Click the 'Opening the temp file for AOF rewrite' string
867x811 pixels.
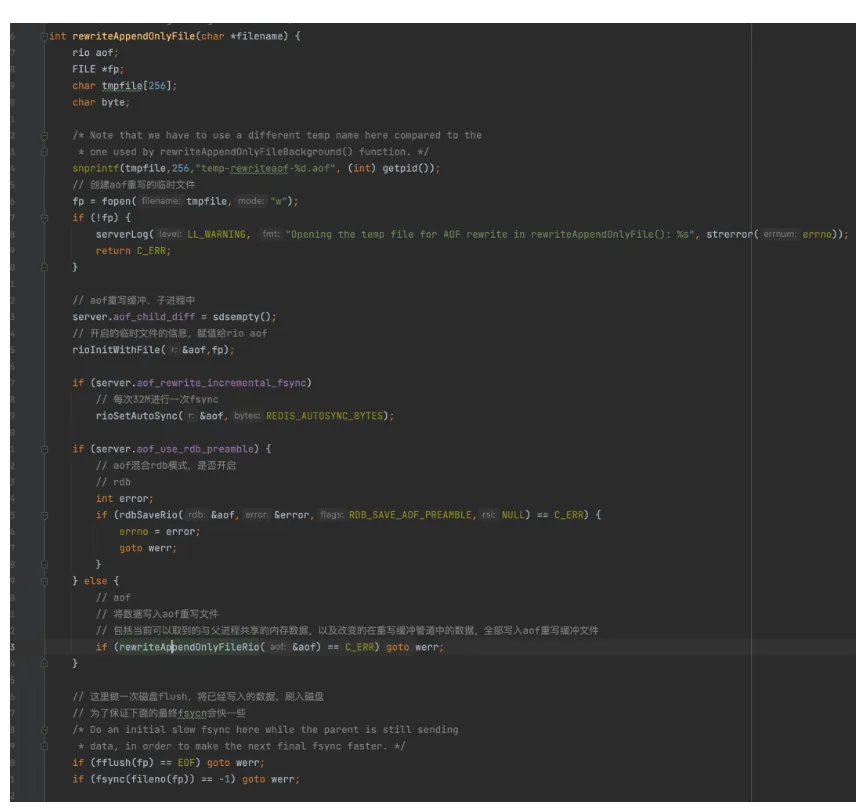click(489, 234)
